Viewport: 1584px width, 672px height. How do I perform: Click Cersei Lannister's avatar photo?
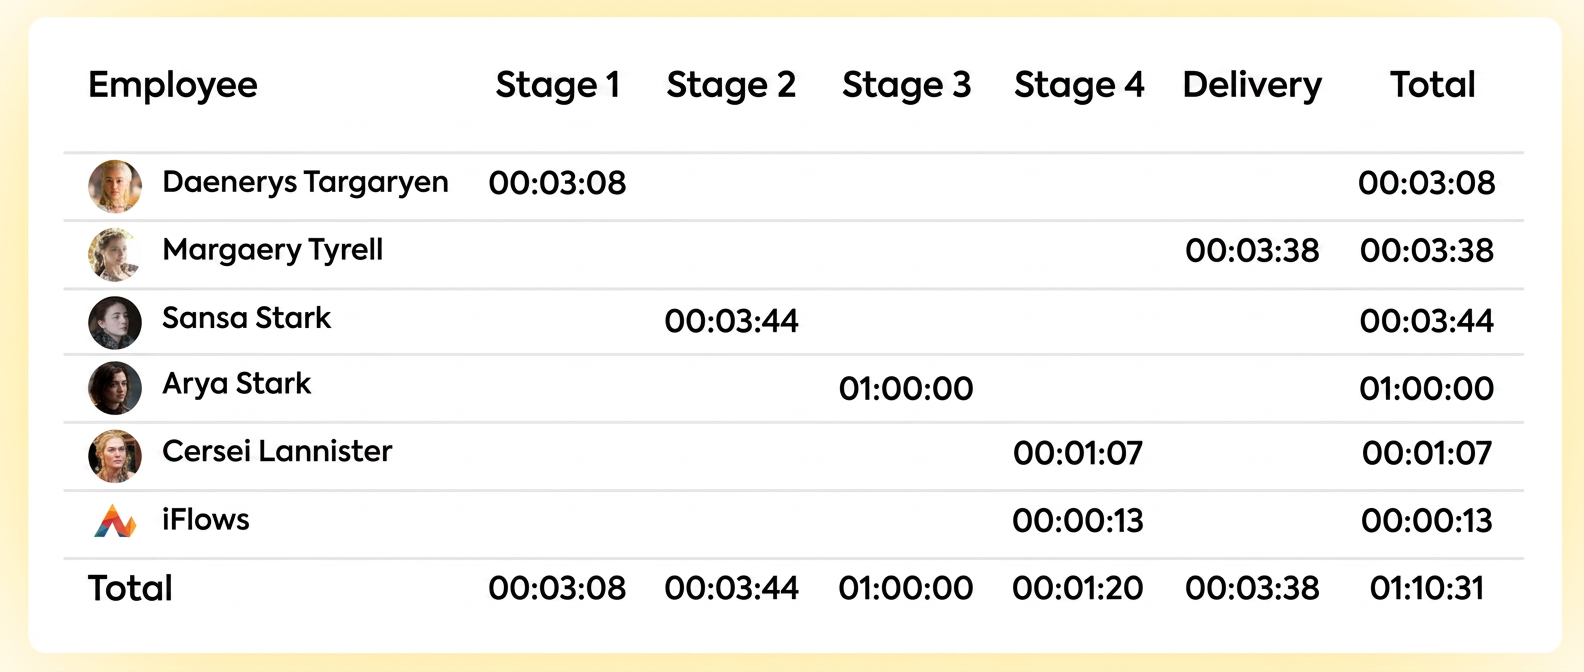tap(115, 456)
